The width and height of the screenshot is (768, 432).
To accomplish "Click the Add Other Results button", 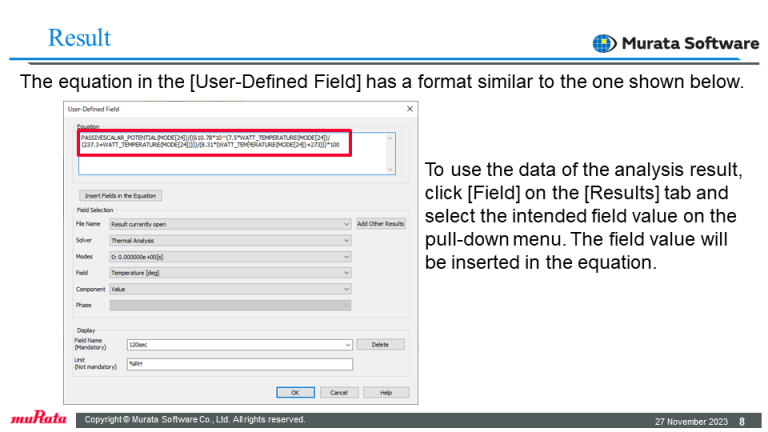I will point(381,224).
